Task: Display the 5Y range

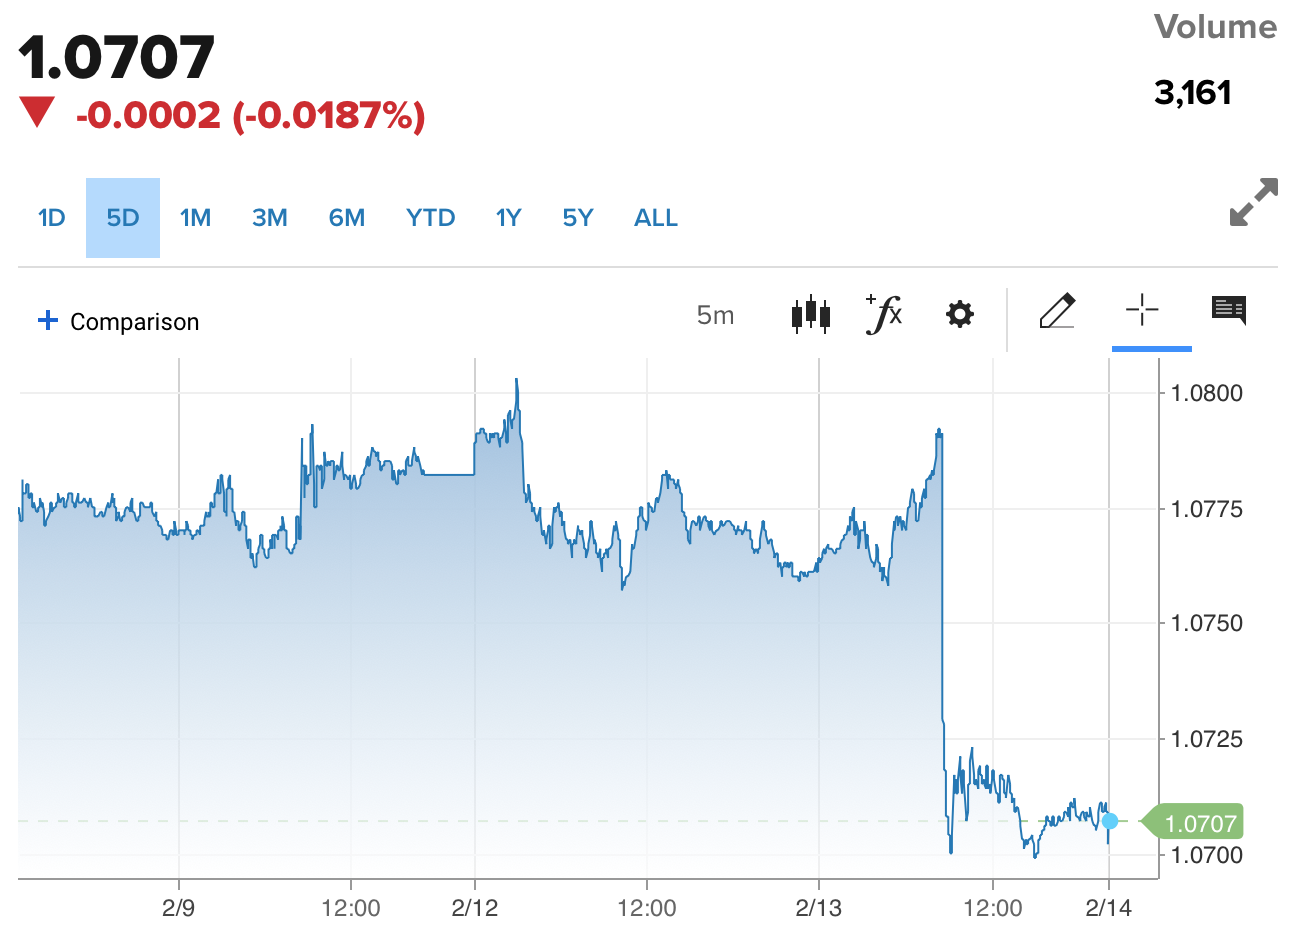Action: point(578,218)
